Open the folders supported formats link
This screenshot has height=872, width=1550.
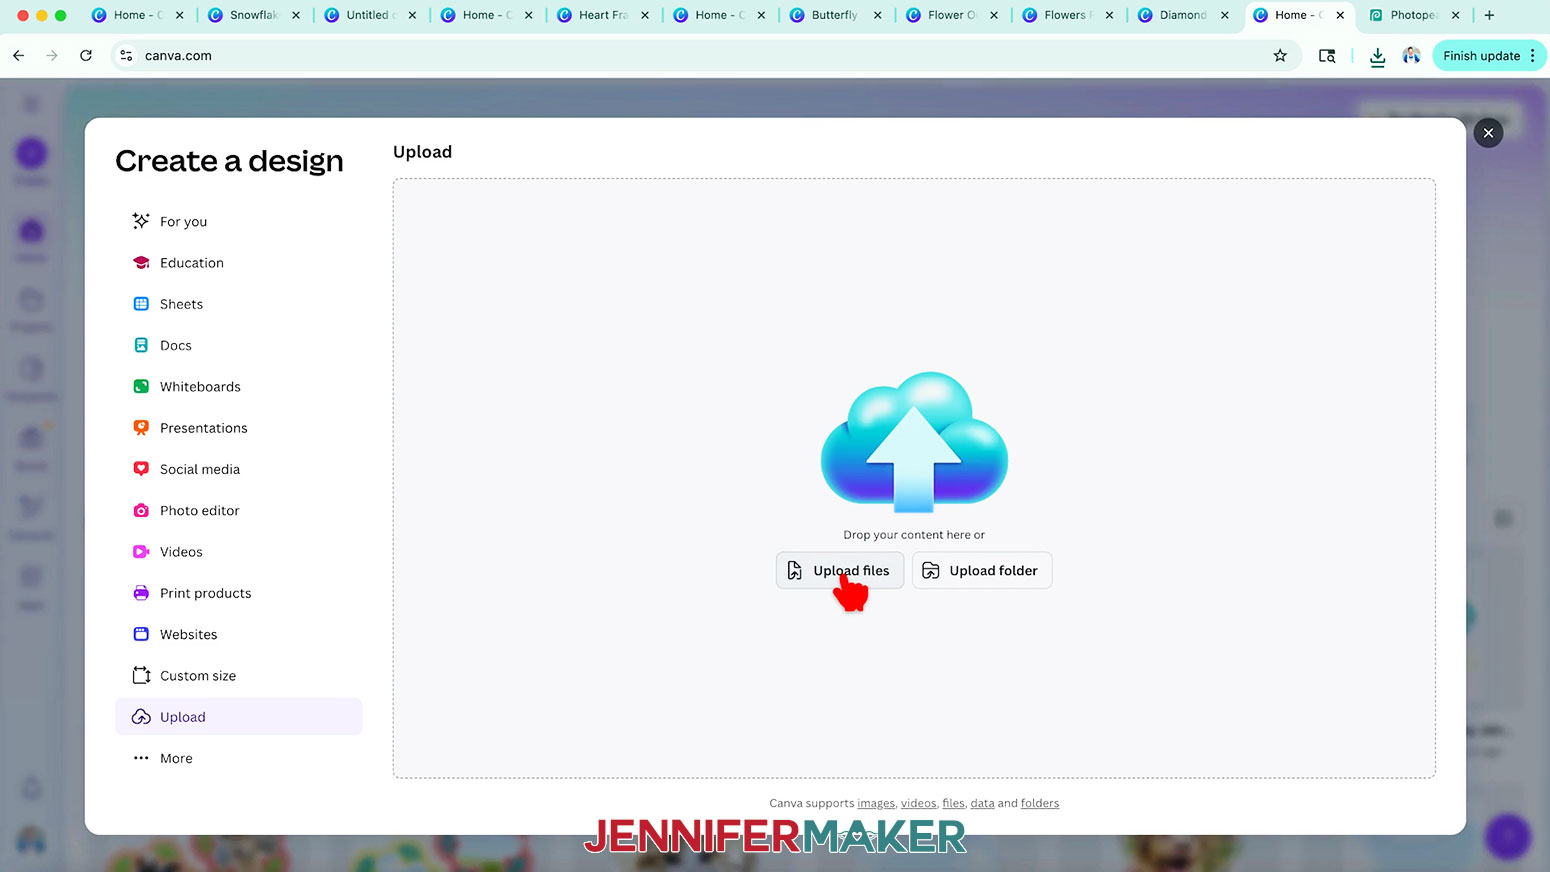1040,803
